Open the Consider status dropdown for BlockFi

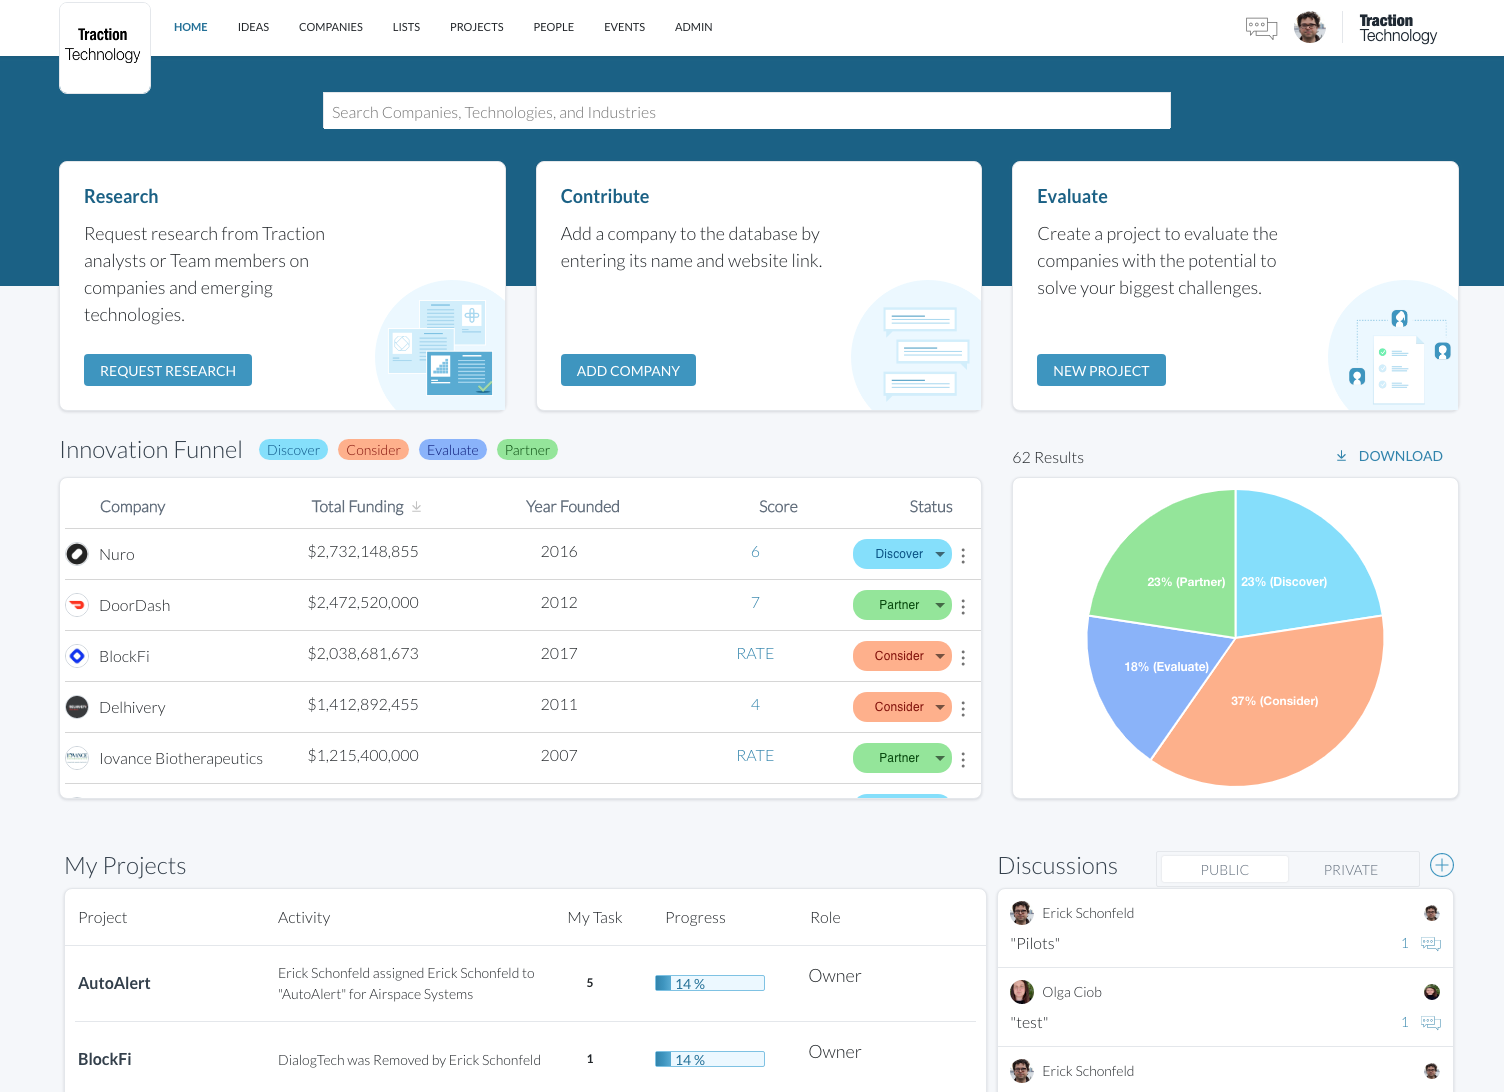tap(902, 656)
